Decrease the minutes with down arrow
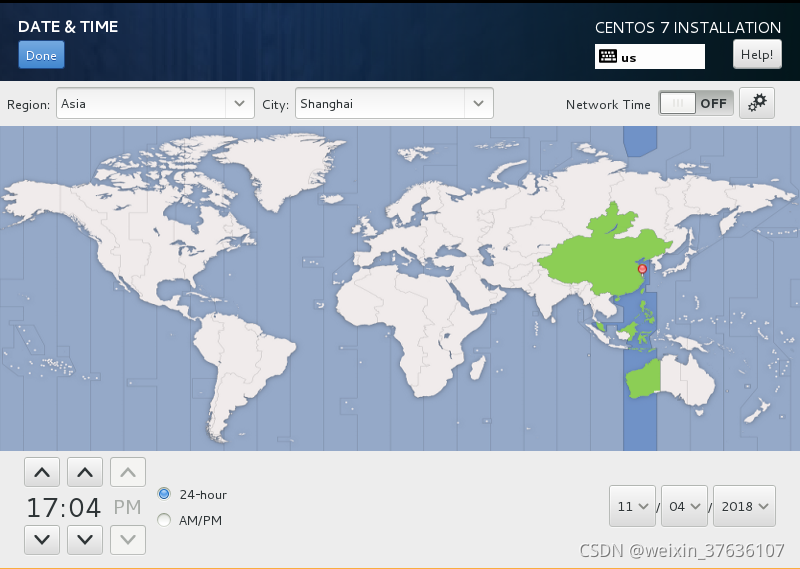This screenshot has width=800, height=569. pyautogui.click(x=85, y=539)
